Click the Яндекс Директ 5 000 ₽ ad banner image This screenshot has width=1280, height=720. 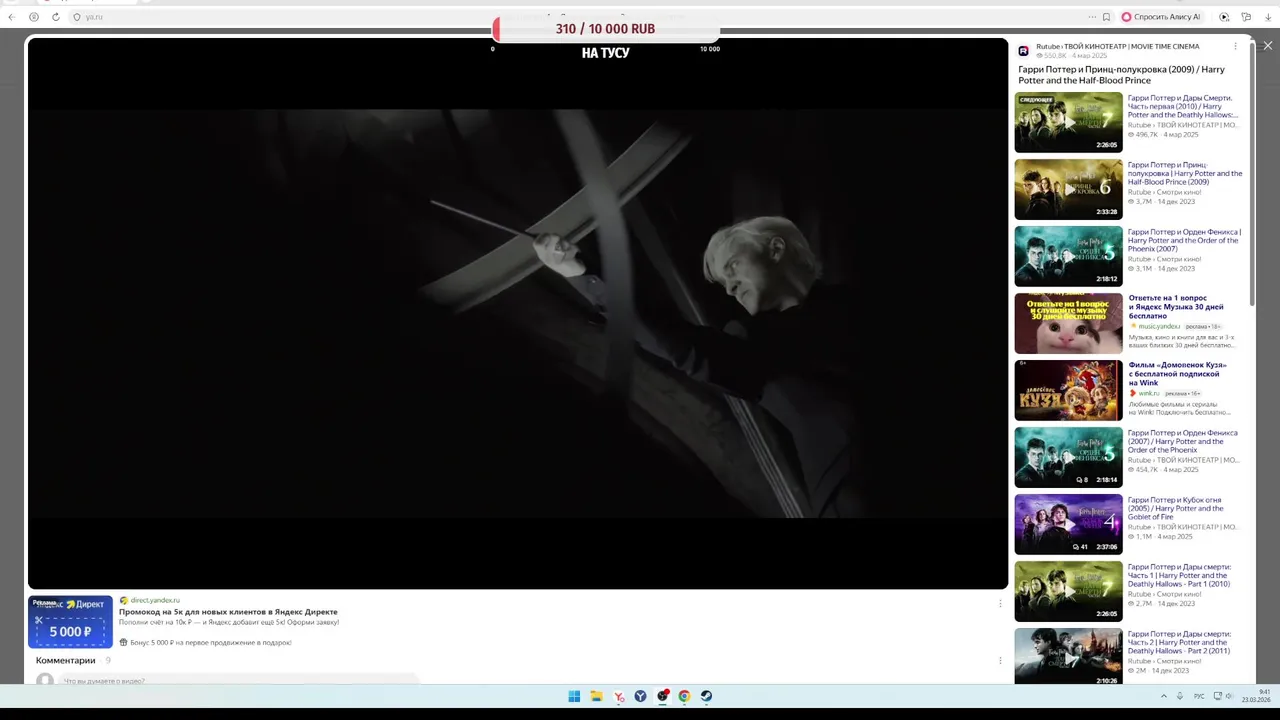pos(70,621)
